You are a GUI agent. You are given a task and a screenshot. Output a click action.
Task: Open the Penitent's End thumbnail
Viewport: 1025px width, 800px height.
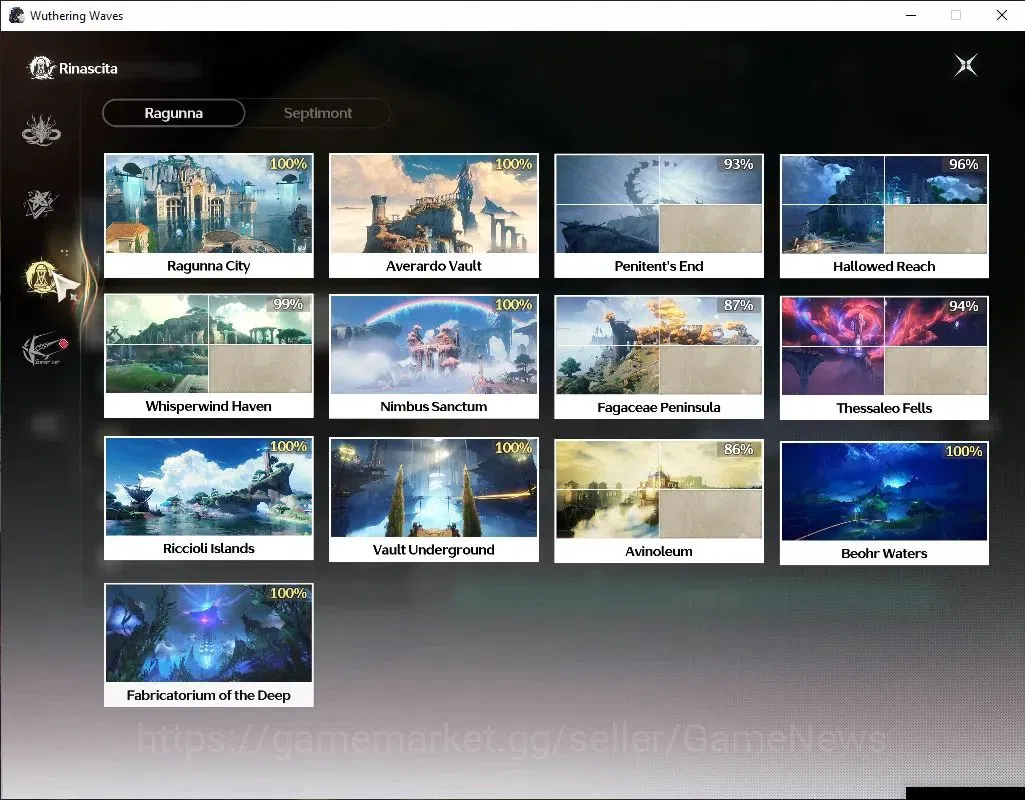pos(659,216)
